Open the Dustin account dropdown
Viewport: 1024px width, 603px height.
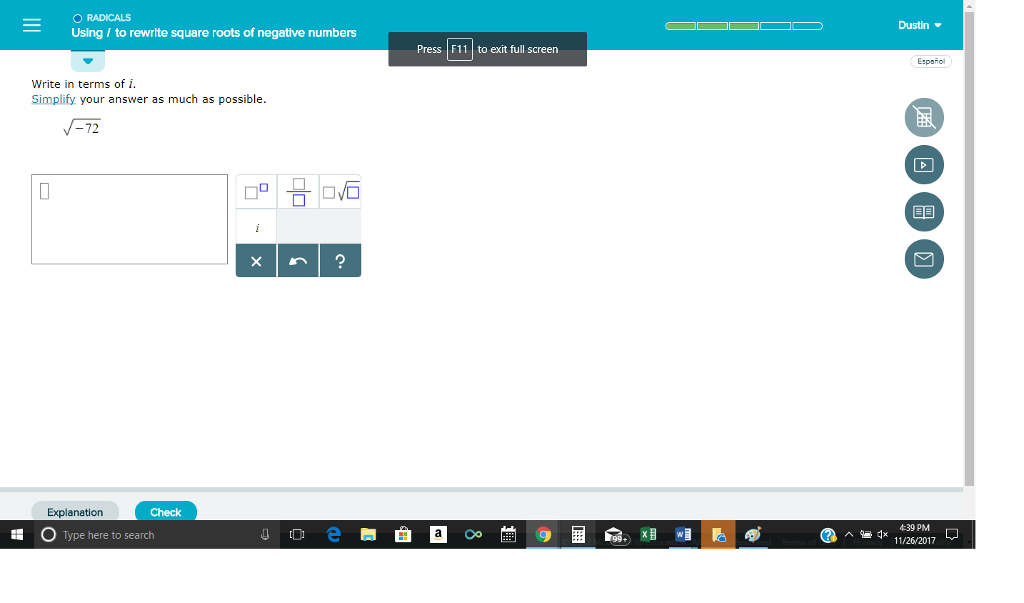point(918,25)
